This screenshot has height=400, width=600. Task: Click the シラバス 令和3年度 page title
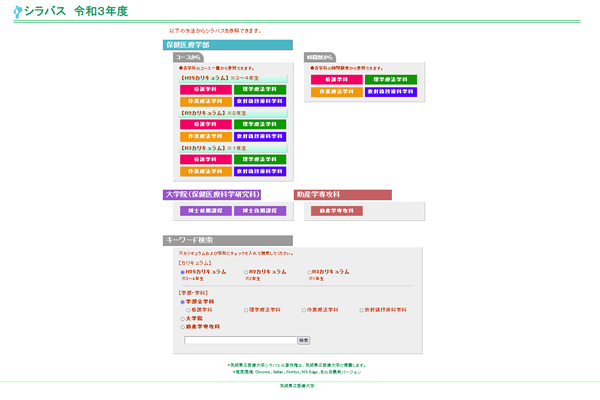(76, 11)
